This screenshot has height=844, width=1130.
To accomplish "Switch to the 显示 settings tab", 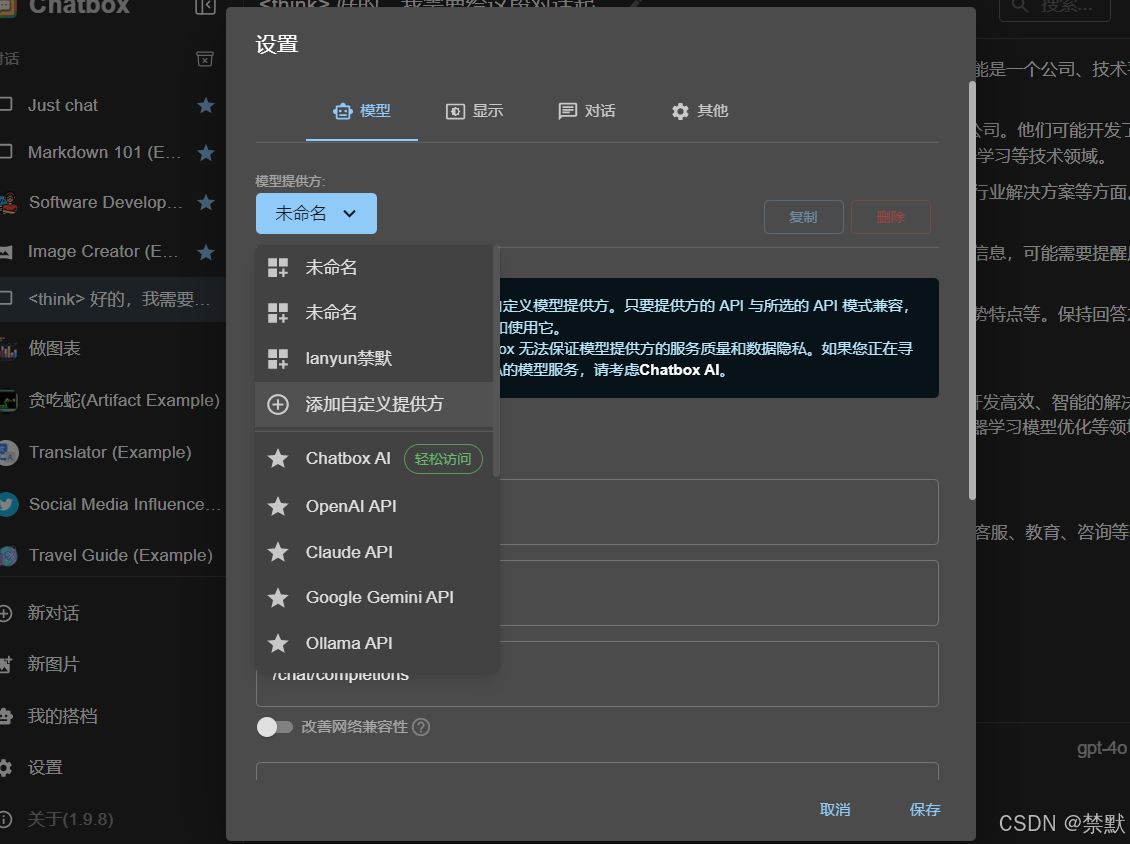I will 474,111.
